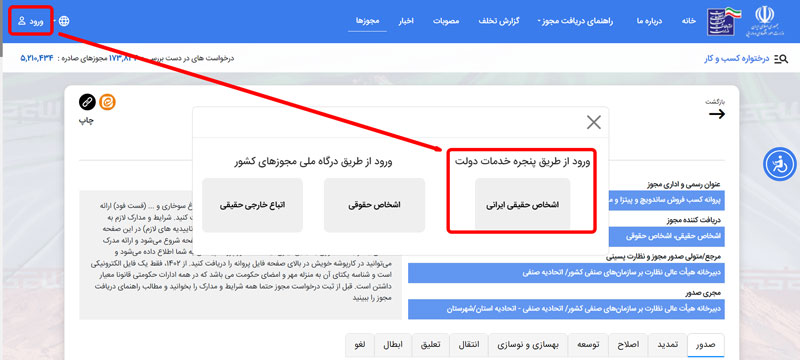
Task: Switch to the انتقال tab
Action: point(469,344)
